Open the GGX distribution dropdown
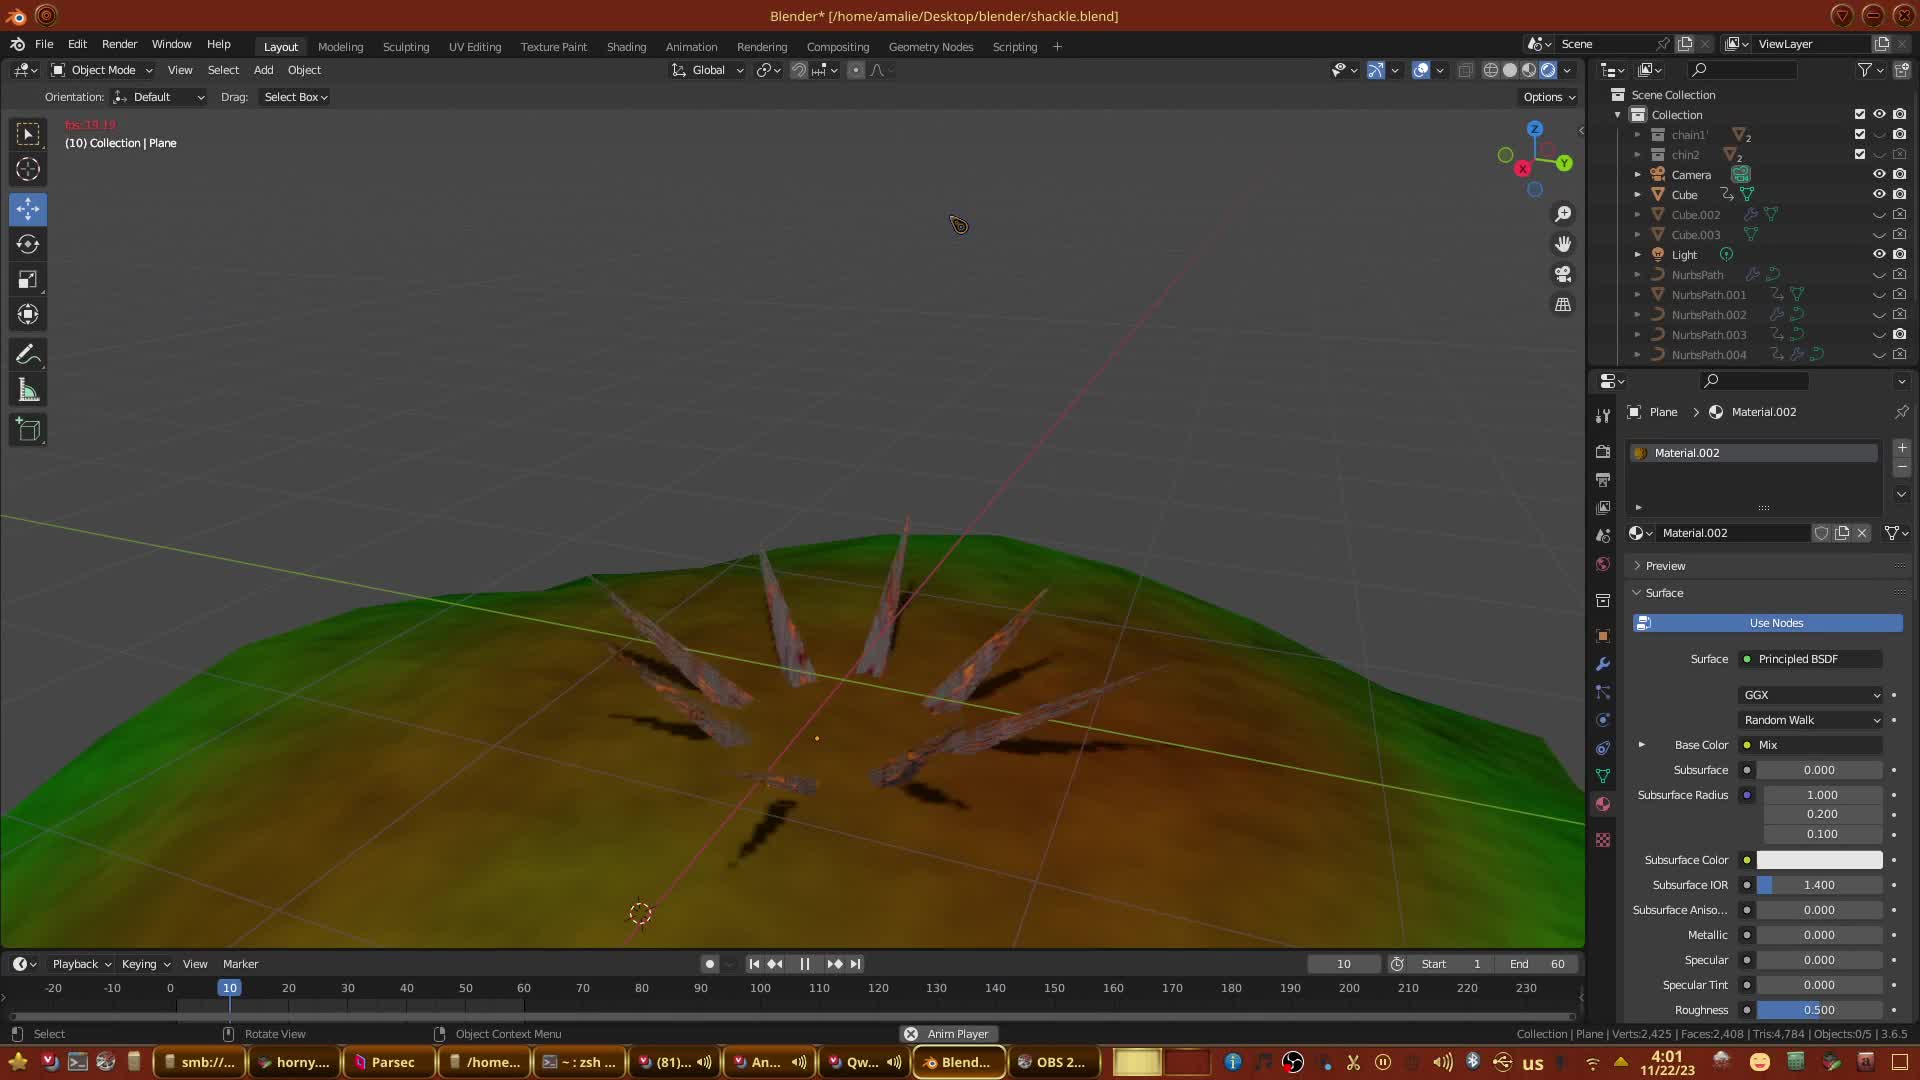Viewport: 1920px width, 1080px height. (1811, 695)
